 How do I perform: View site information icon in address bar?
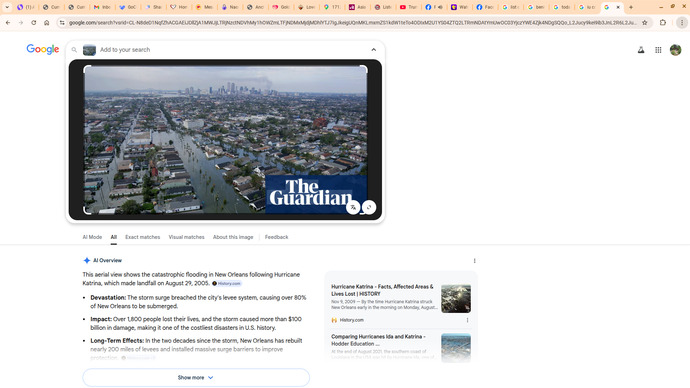click(62, 22)
